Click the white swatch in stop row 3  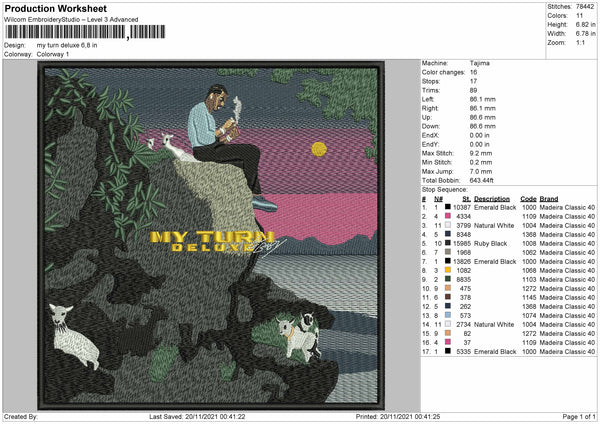447,225
